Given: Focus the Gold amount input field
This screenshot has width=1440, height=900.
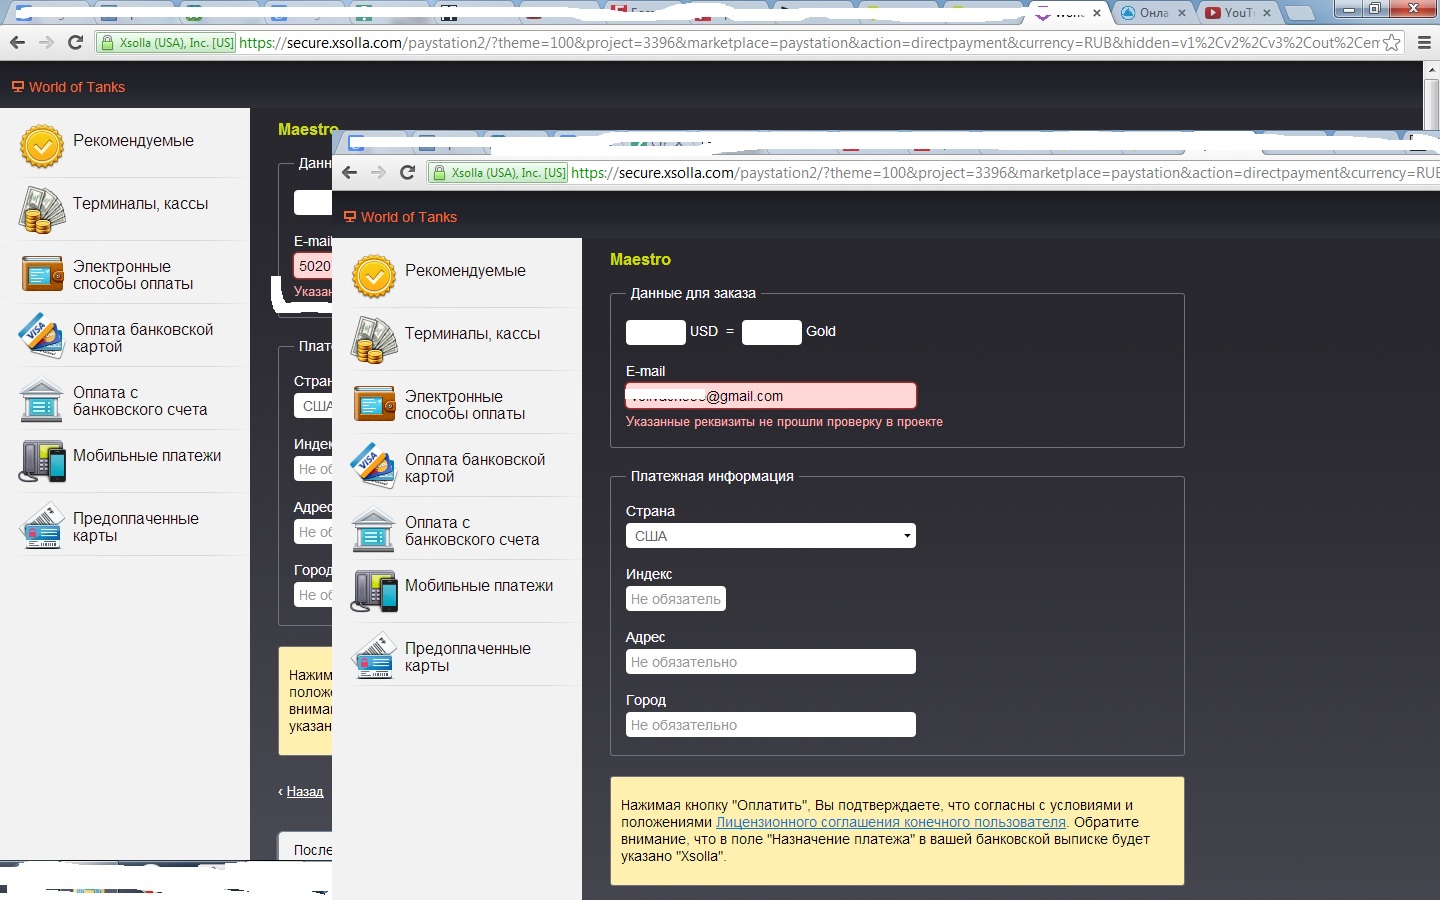Looking at the screenshot, I should click(x=771, y=332).
